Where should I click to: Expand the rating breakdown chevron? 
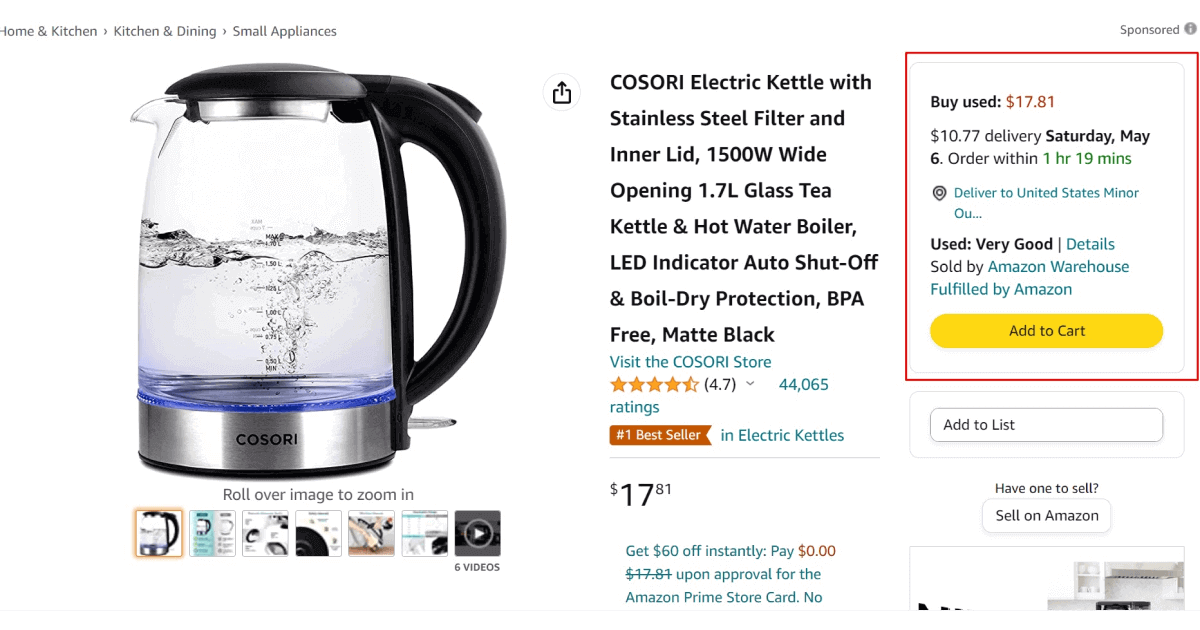751,385
